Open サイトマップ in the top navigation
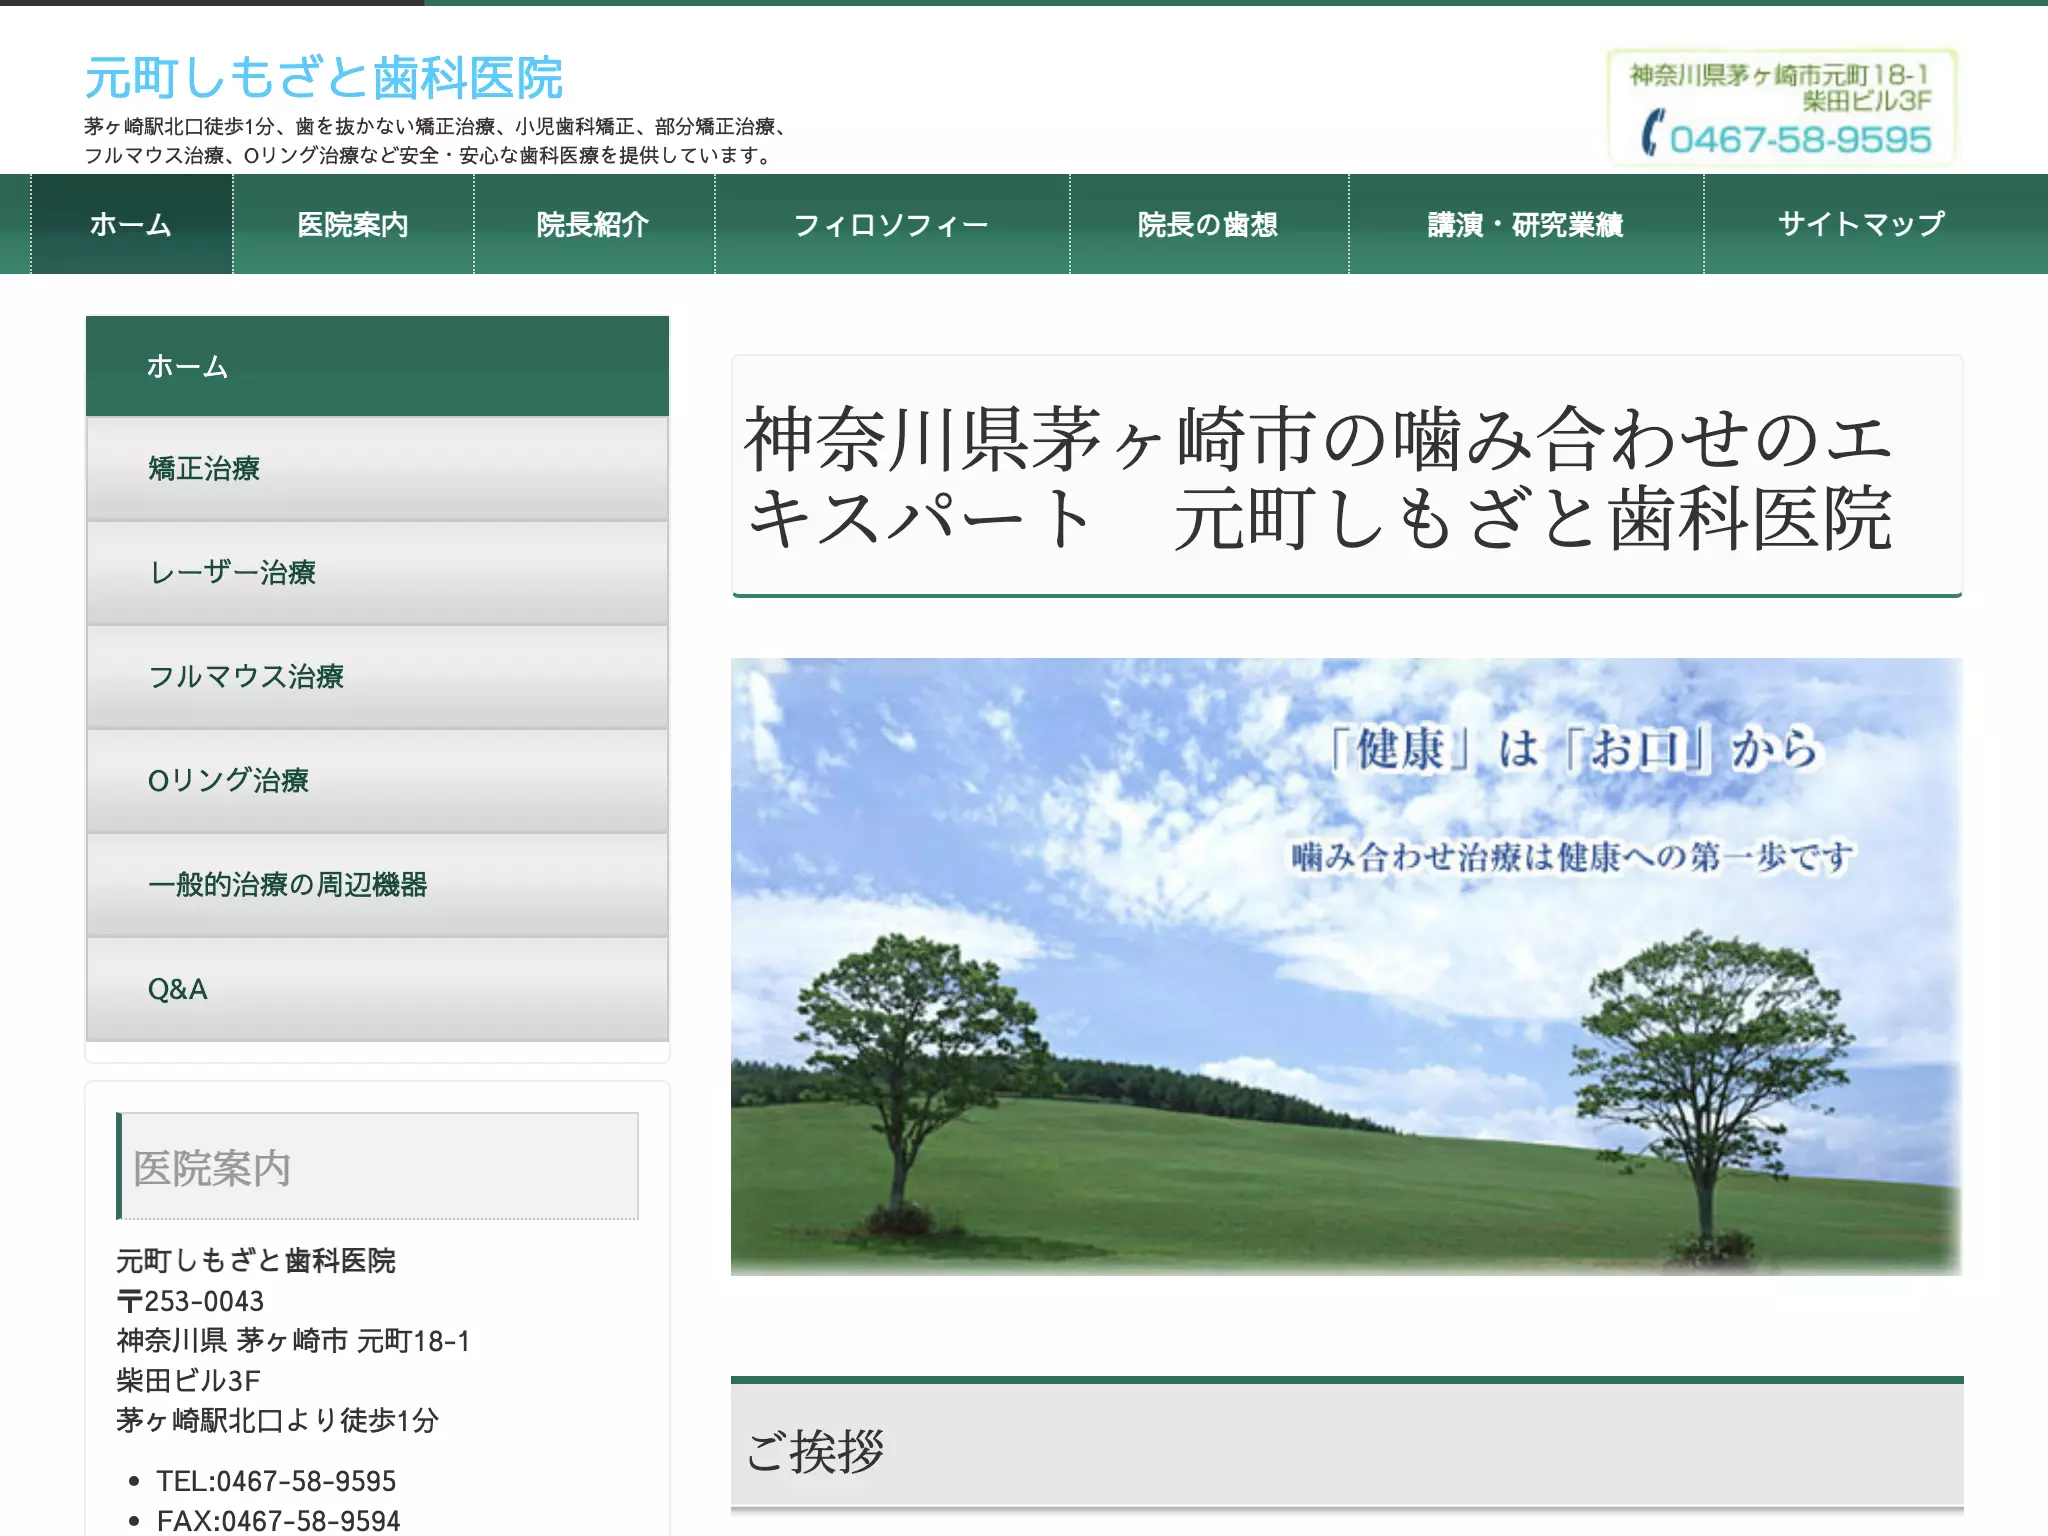The image size is (2048, 1536). click(1862, 224)
